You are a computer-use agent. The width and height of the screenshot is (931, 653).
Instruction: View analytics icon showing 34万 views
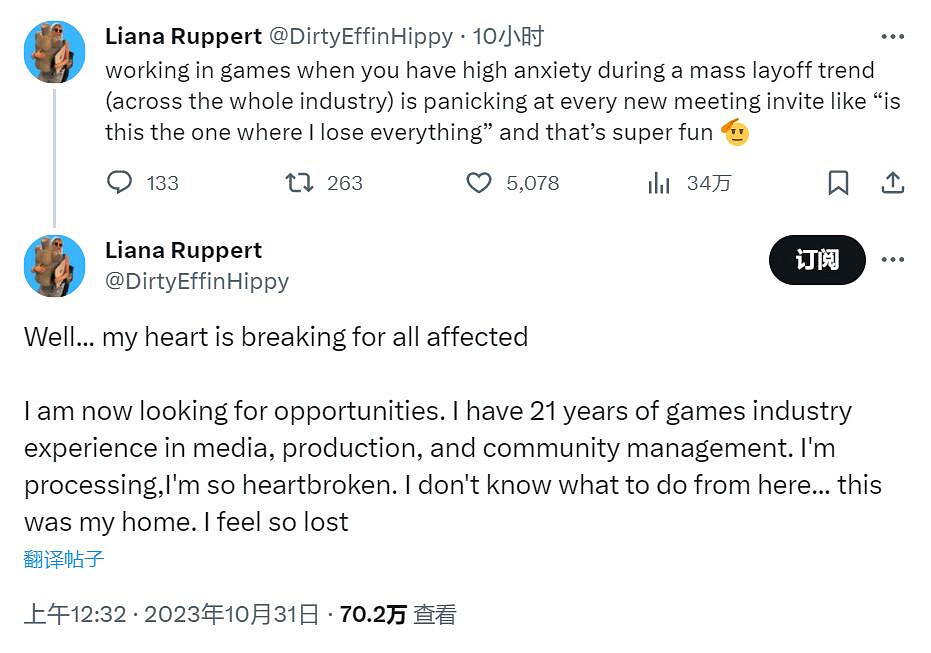pyautogui.click(x=659, y=183)
